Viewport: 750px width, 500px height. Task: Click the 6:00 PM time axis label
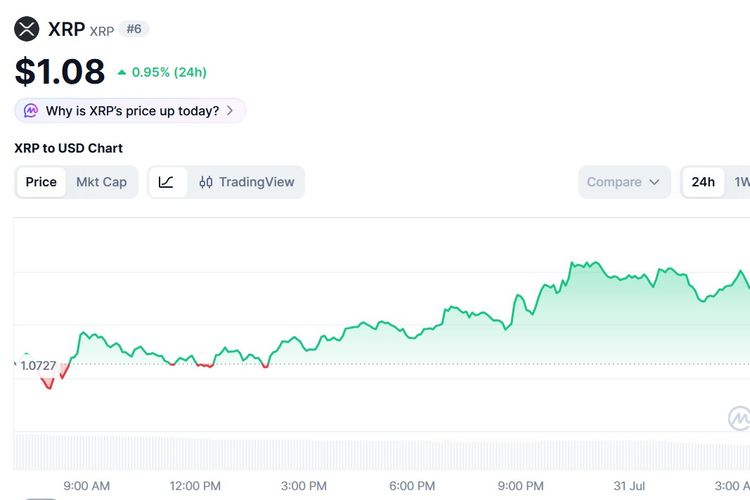pos(412,486)
